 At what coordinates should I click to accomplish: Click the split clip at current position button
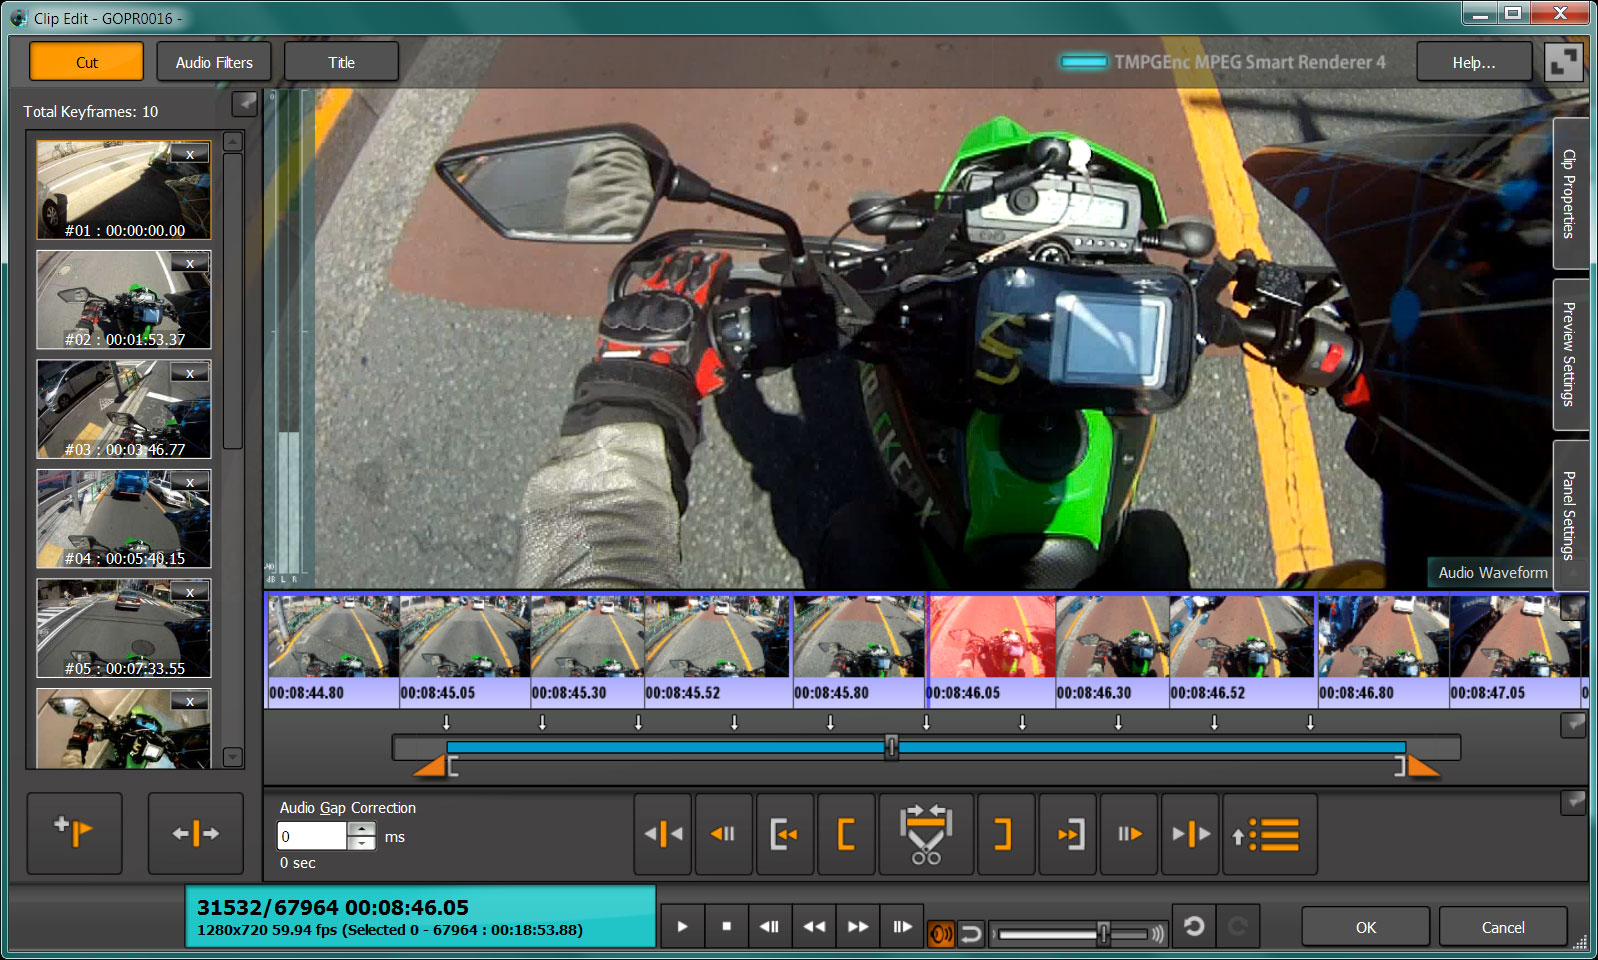(x=195, y=832)
